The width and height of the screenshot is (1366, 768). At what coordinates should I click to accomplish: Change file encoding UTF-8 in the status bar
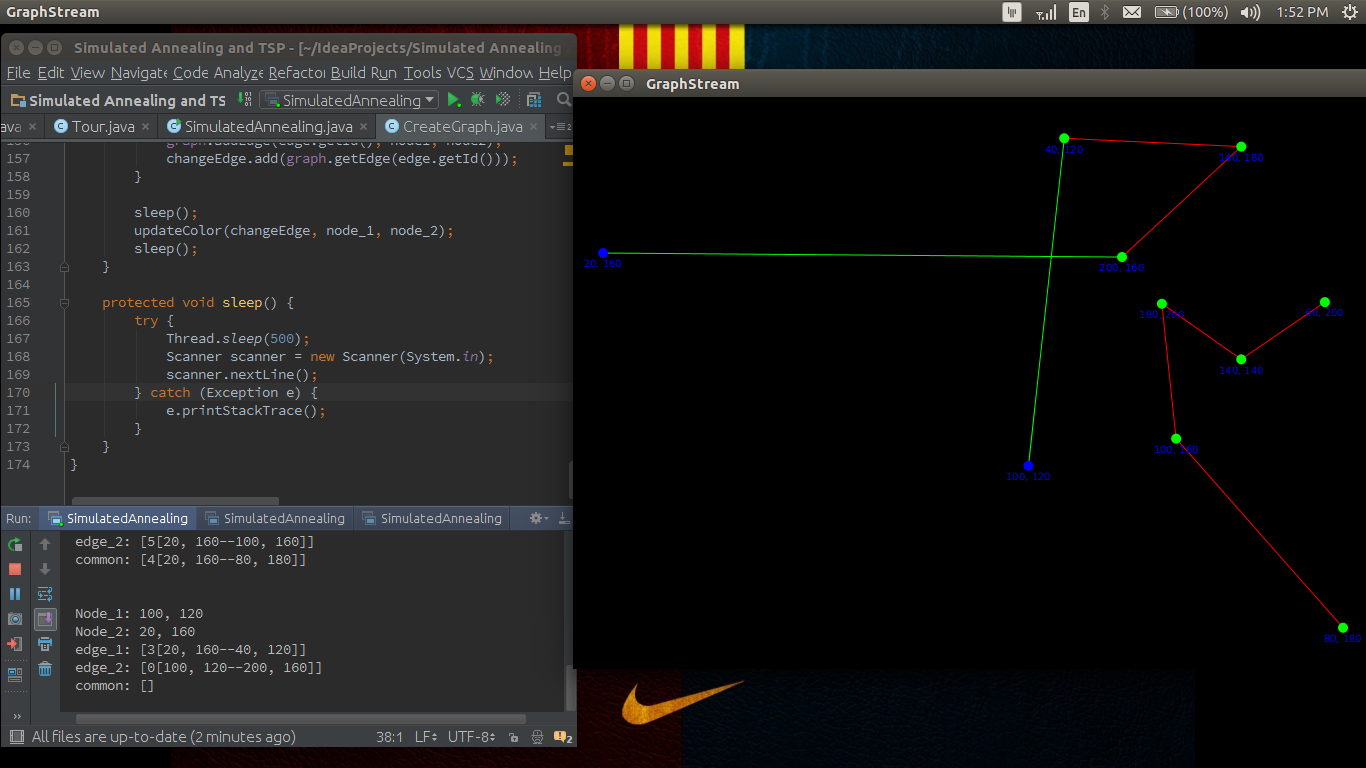point(472,737)
